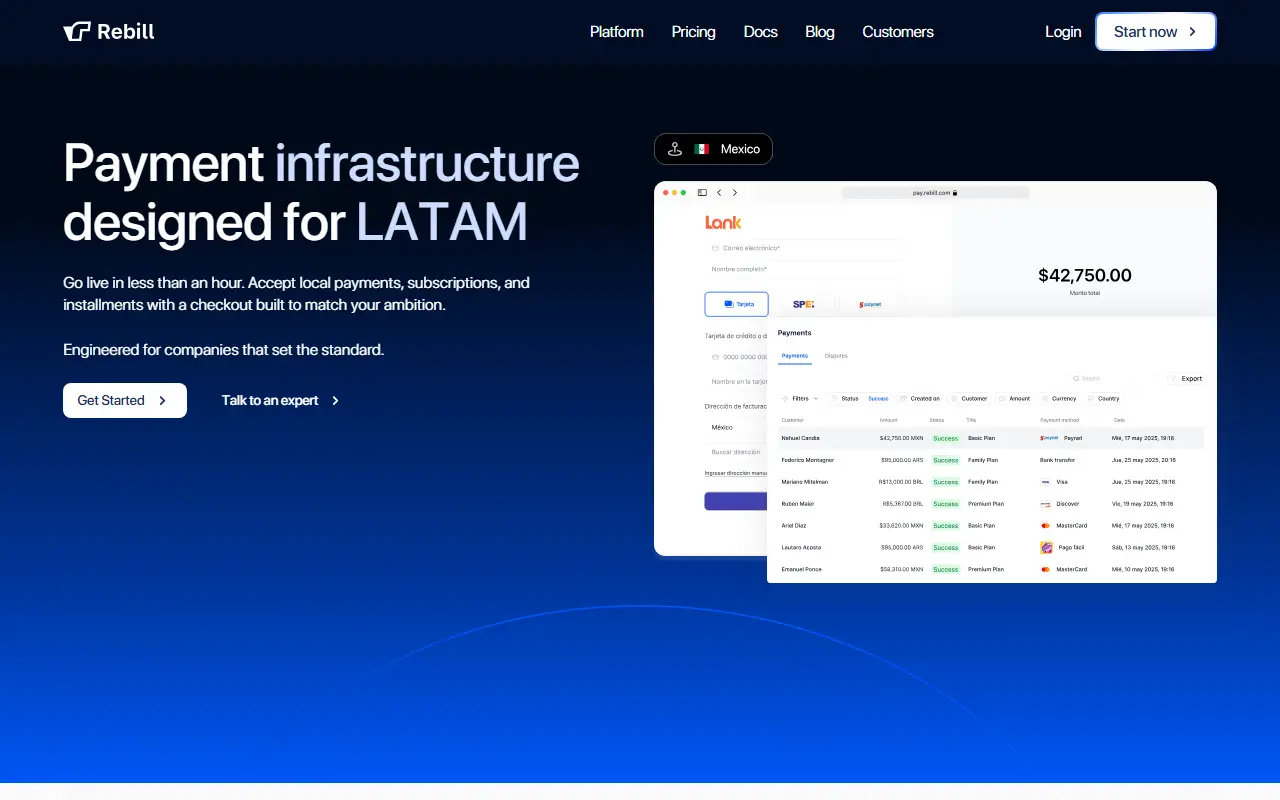Open the Country filter chip
The image size is (1280, 800).
coord(1104,399)
